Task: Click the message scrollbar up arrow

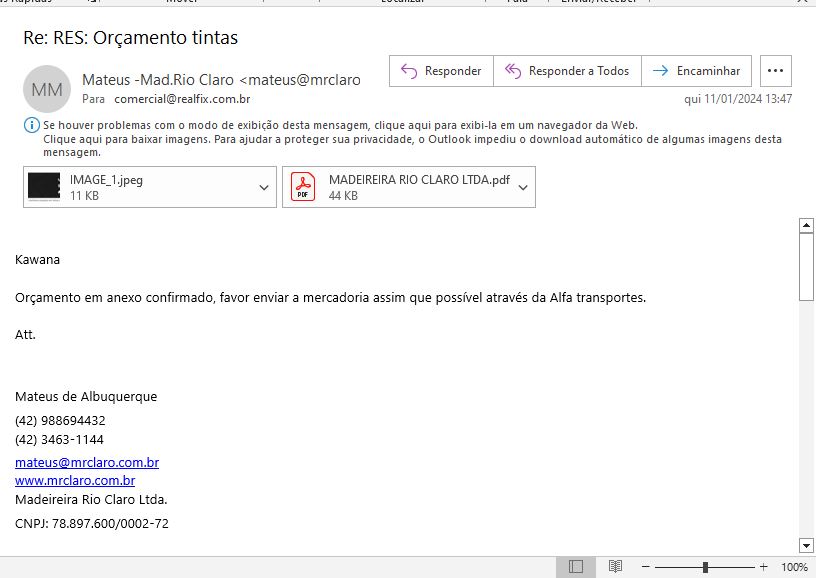Action: (x=807, y=226)
